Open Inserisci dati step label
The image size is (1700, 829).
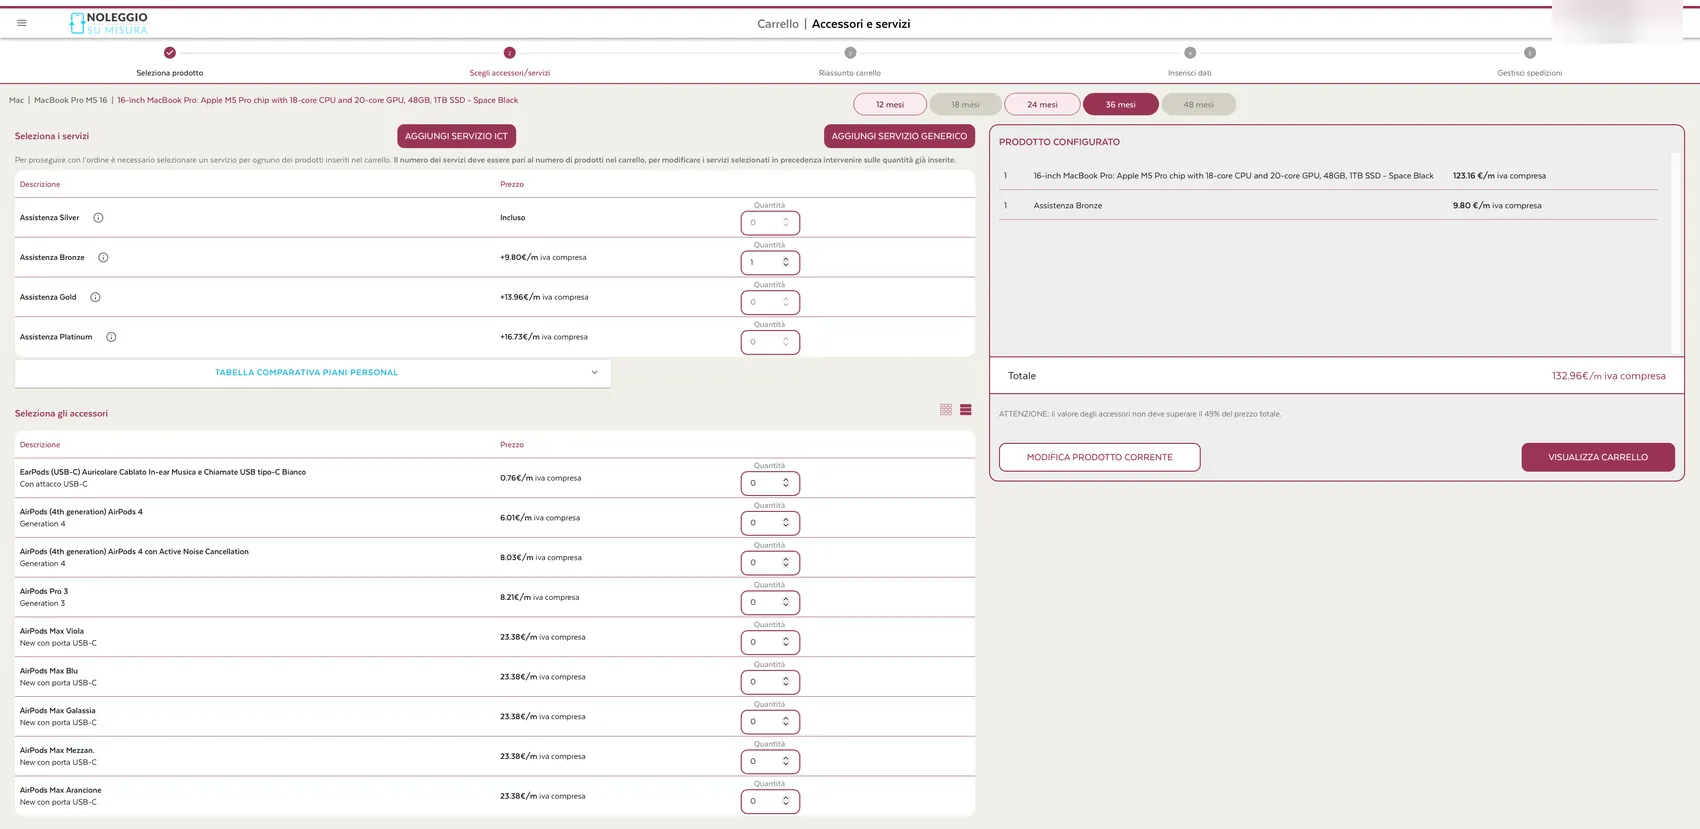[x=1190, y=73]
